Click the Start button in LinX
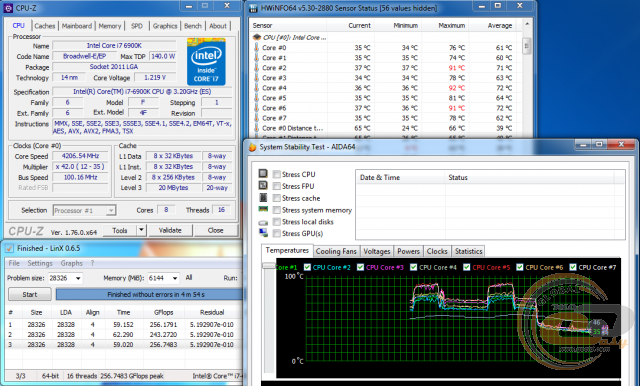Screen dimensions: 640x386 tap(30, 294)
